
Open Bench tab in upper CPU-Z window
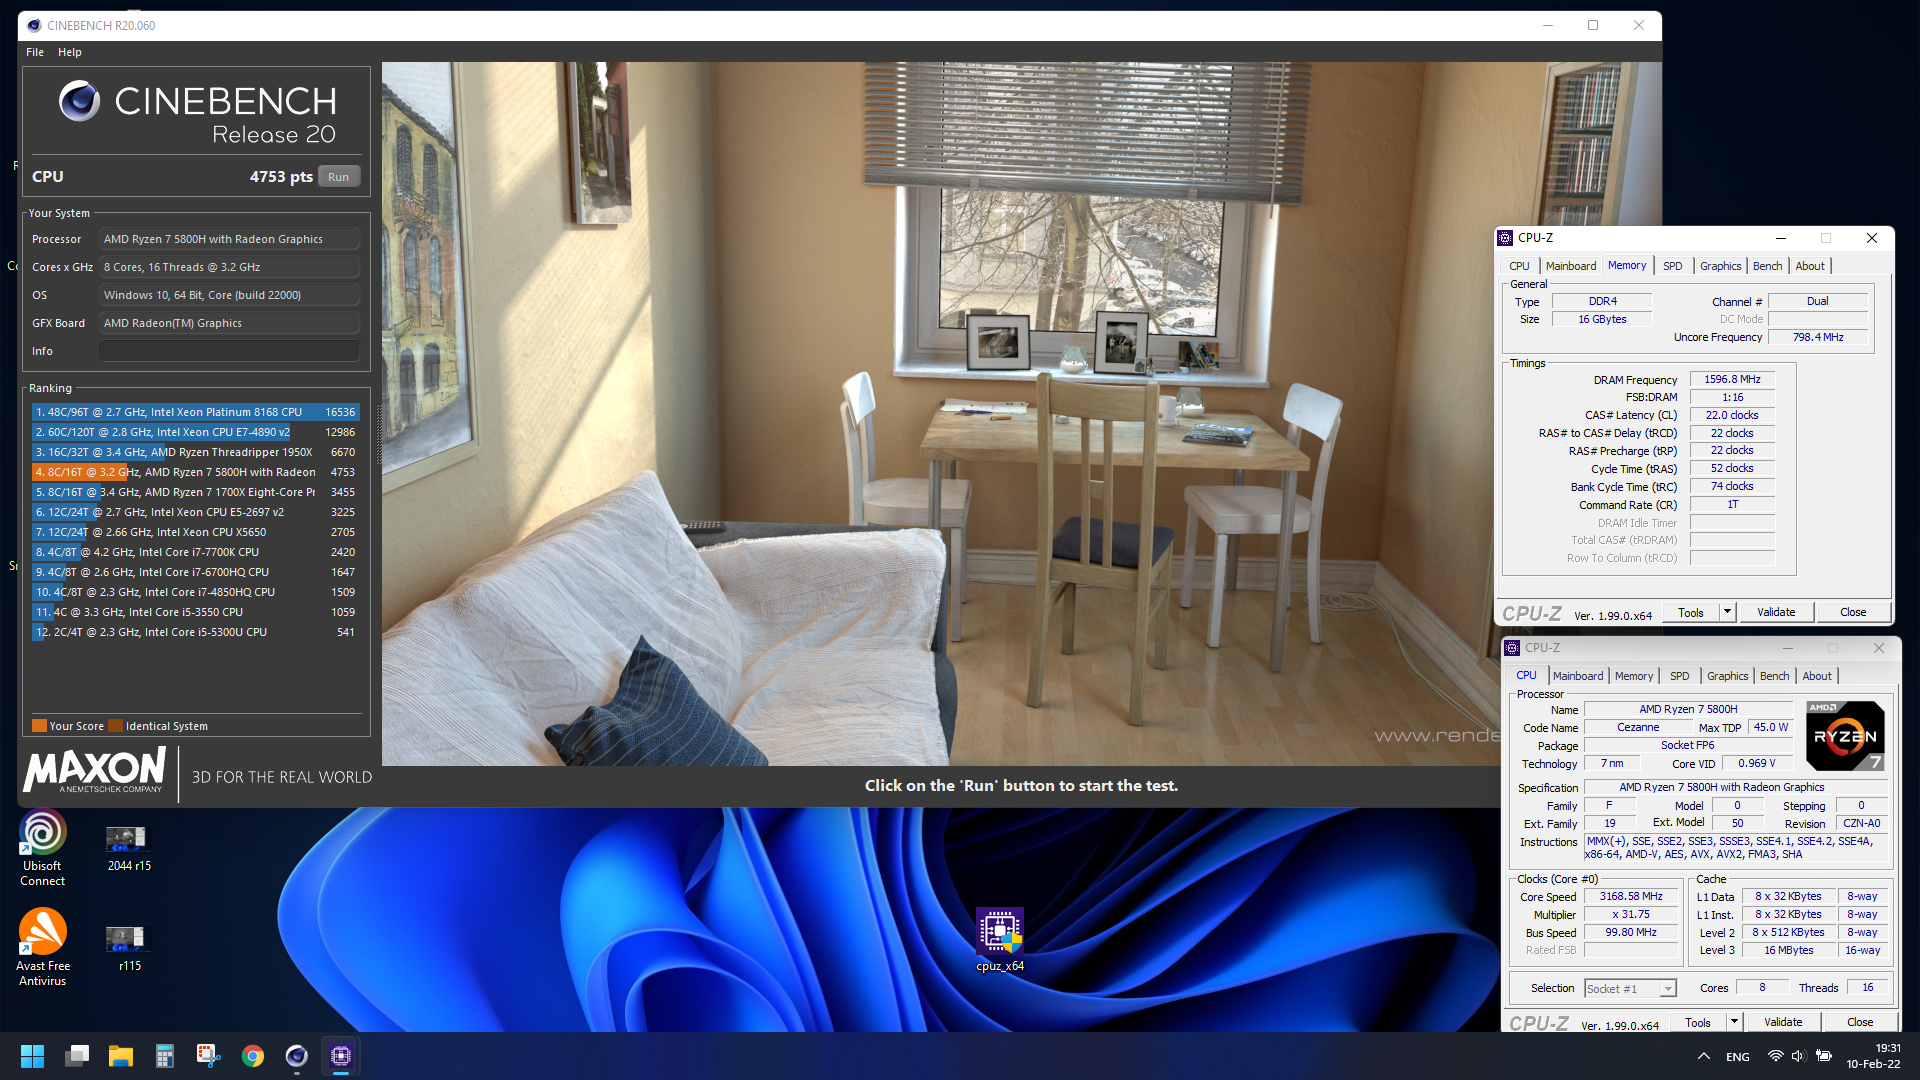(1767, 266)
